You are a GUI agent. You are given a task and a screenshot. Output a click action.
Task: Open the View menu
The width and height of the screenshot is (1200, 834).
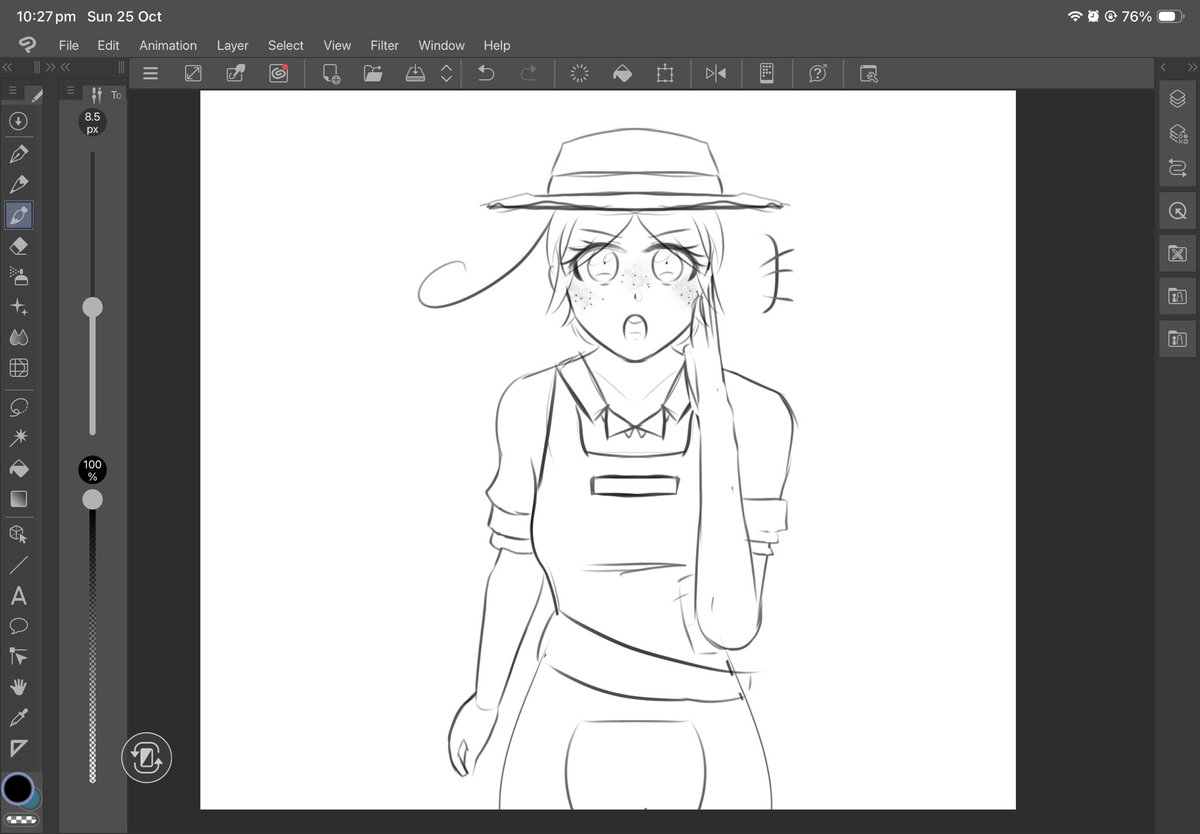337,45
